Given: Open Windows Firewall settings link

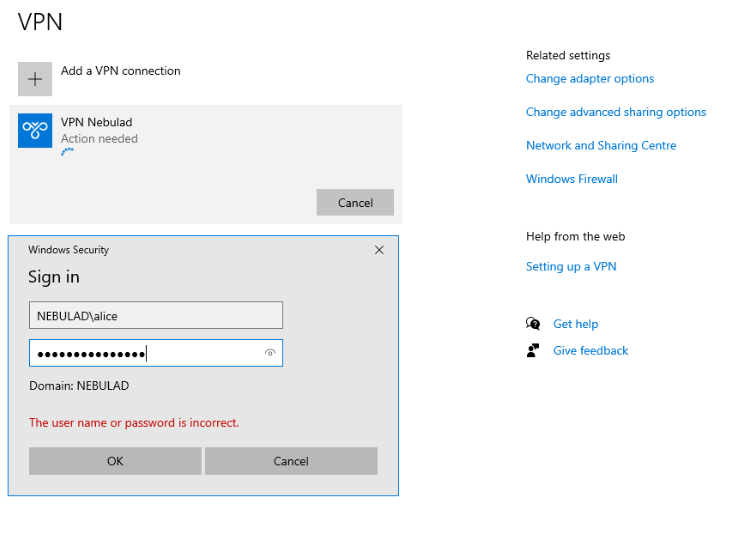Looking at the screenshot, I should 572,179.
